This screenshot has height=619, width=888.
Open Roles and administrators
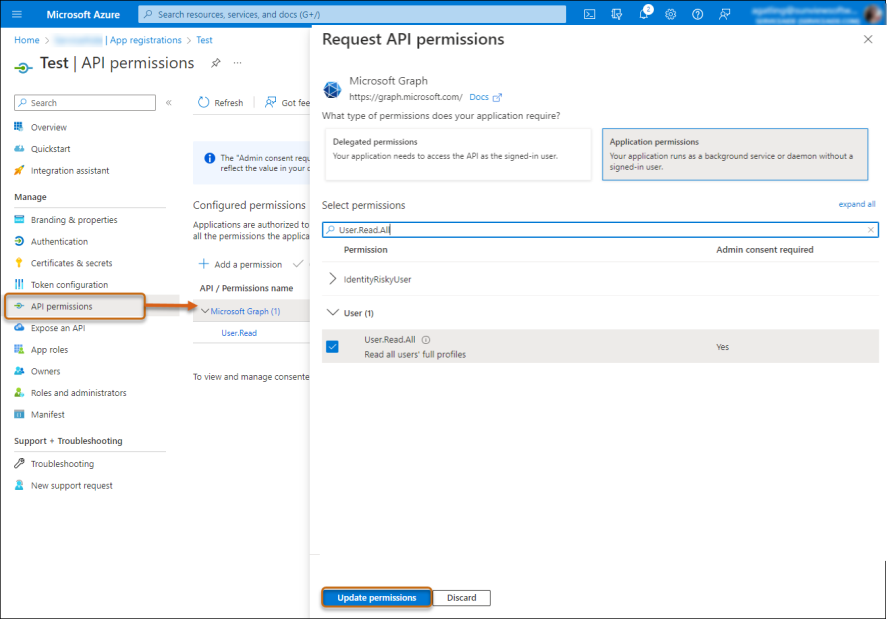(78, 392)
